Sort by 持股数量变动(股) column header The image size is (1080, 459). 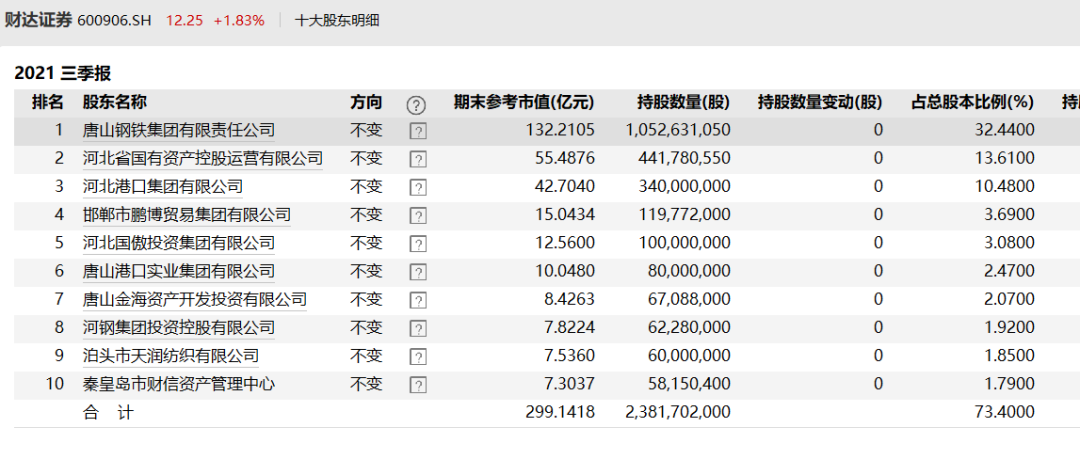[x=820, y=103]
